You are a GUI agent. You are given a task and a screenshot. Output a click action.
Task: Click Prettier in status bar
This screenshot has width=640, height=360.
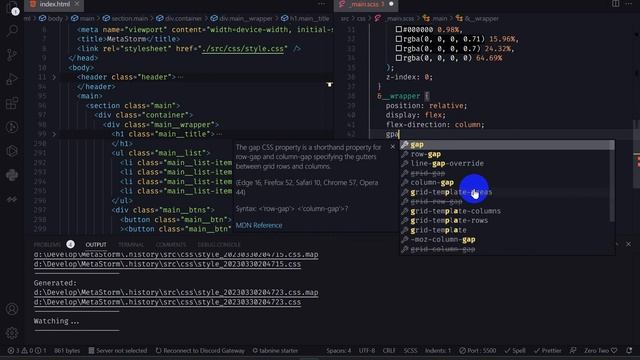[547, 351]
